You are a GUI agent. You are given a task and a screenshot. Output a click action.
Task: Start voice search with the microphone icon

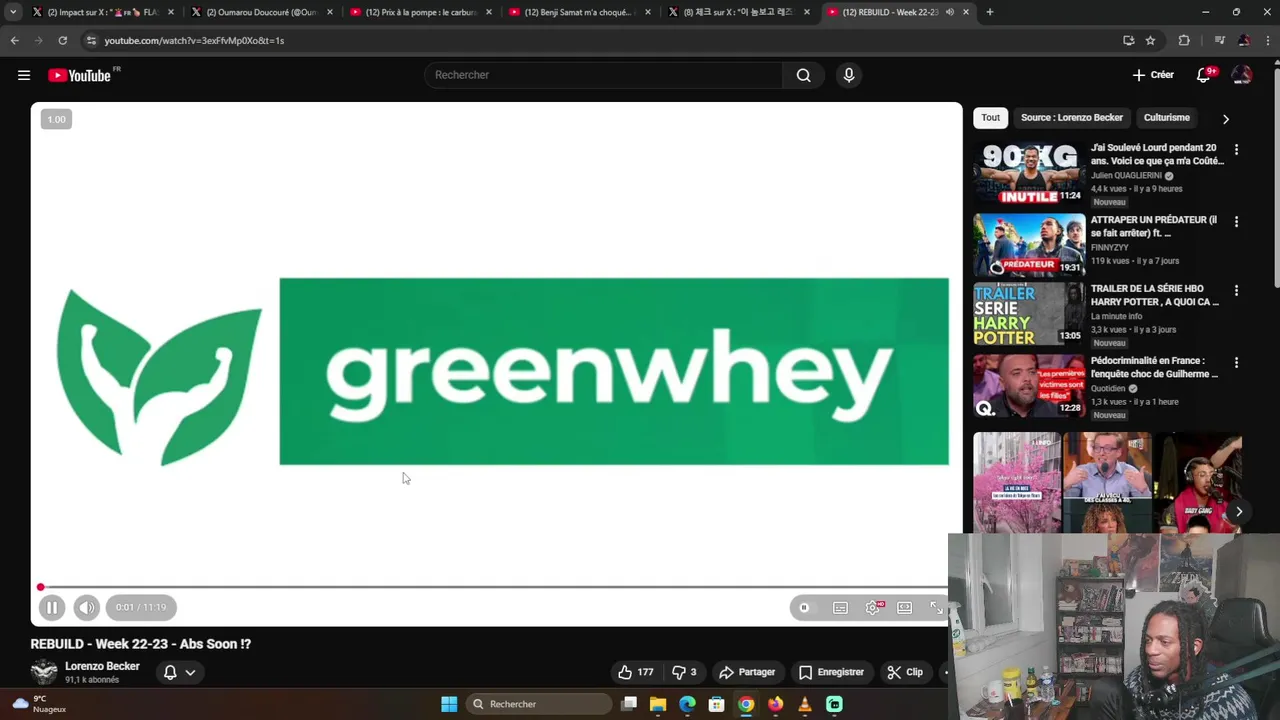click(849, 75)
